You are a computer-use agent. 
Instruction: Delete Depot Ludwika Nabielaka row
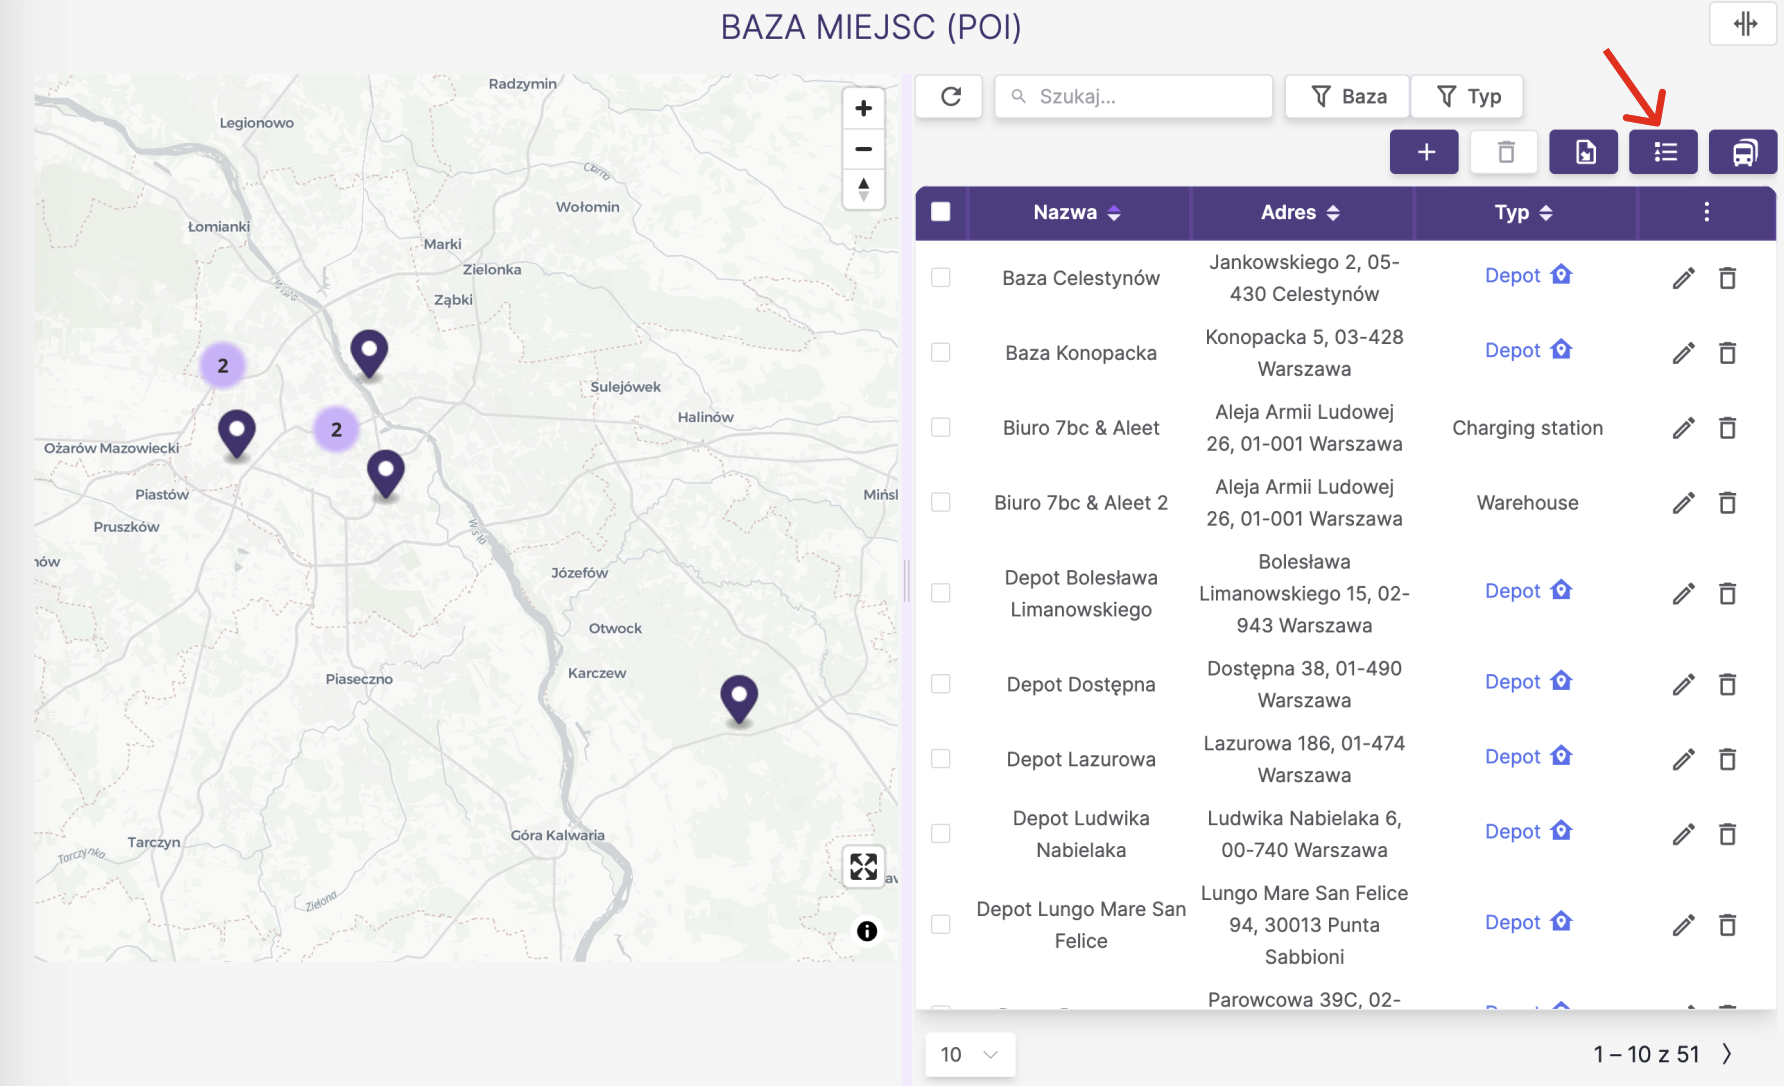point(1727,834)
